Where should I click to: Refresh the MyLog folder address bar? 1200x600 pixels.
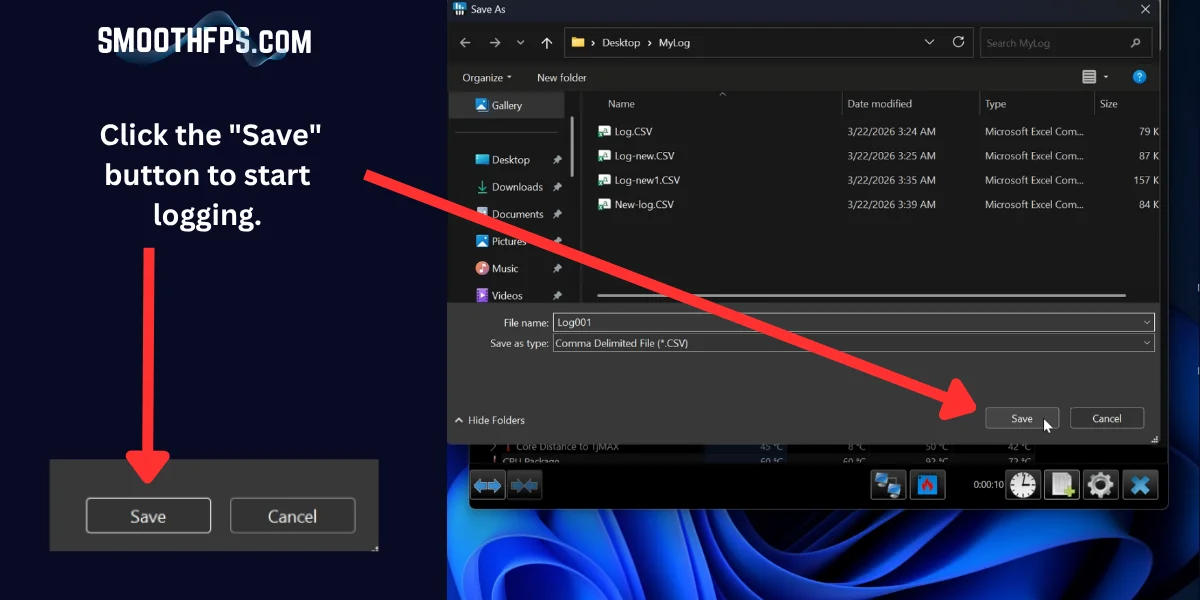coord(958,42)
